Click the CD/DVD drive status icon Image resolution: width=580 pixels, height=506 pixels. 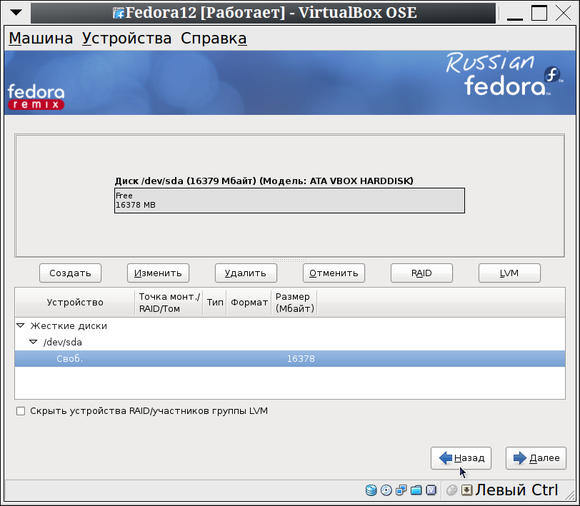[x=386, y=490]
